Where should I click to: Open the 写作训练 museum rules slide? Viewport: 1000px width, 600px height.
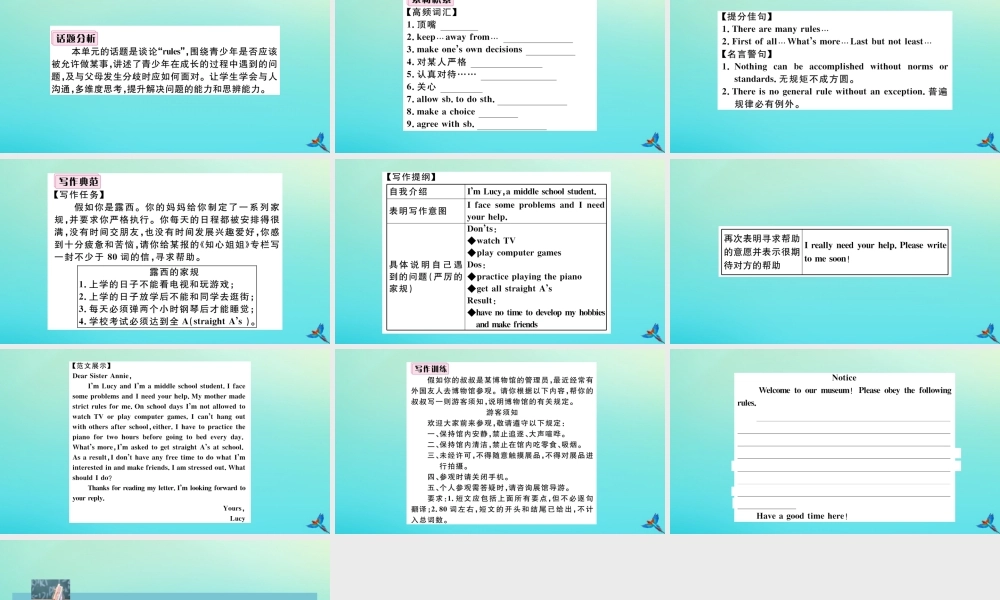click(501, 441)
